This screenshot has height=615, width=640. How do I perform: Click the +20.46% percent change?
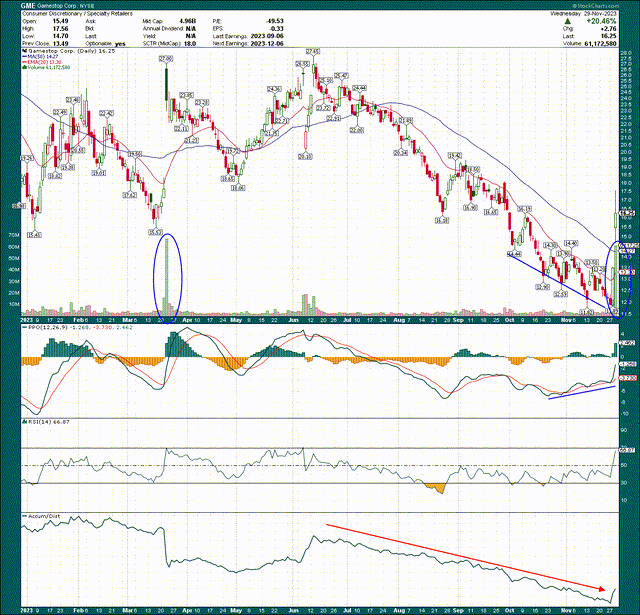click(602, 21)
